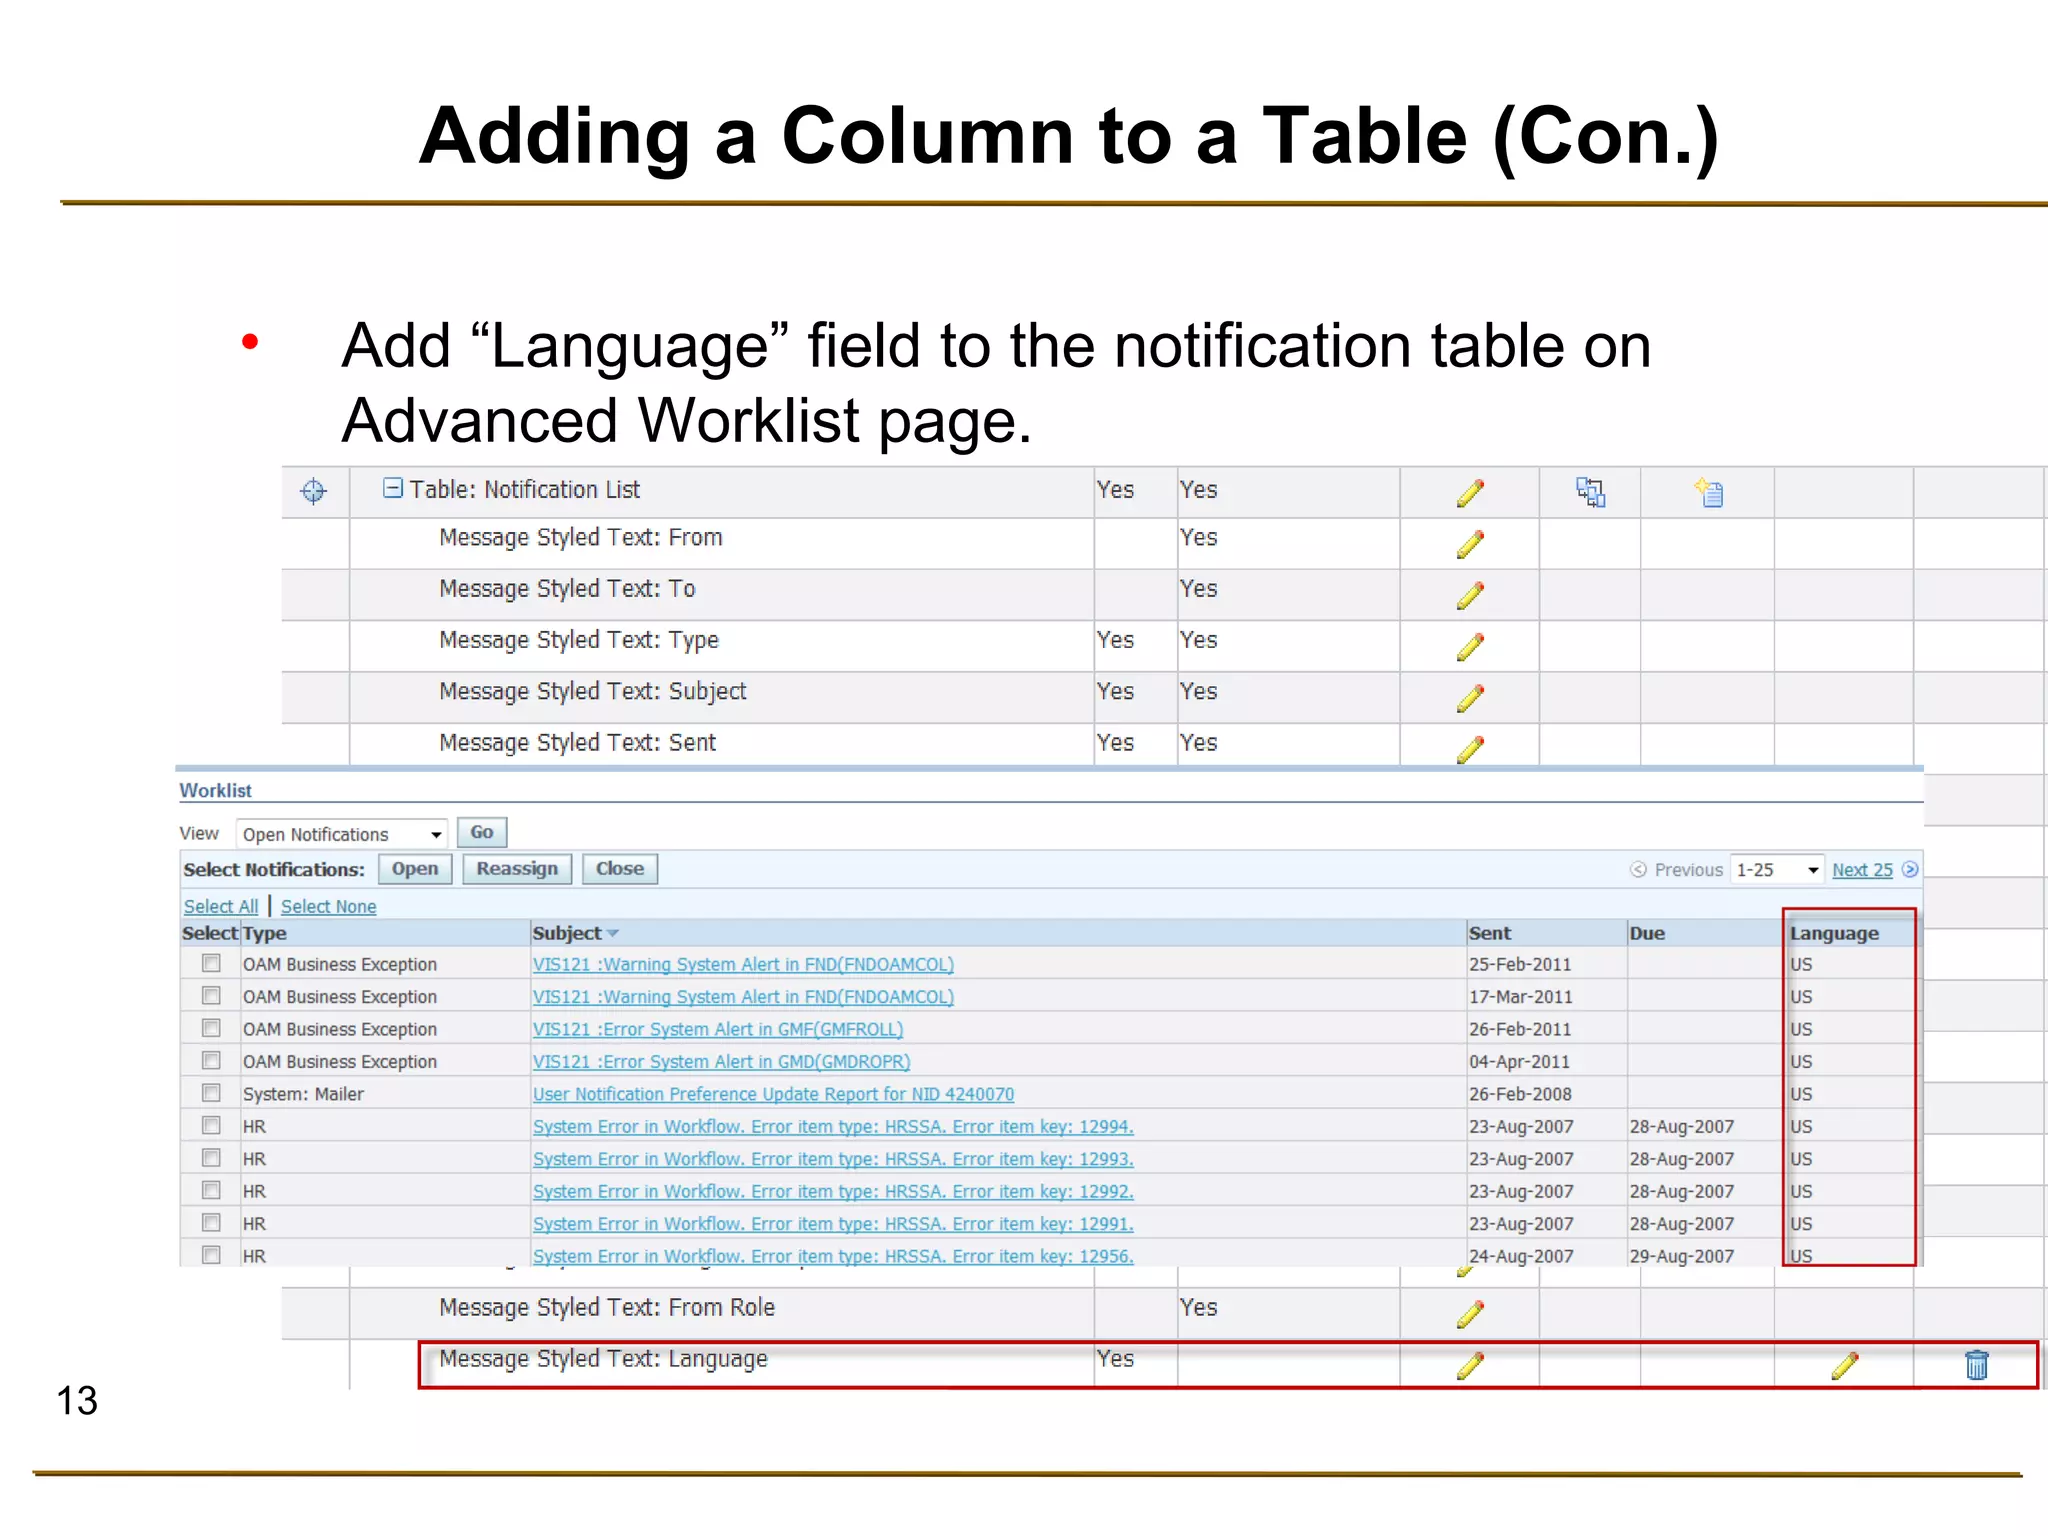Image resolution: width=2048 pixels, height=1536 pixels.
Task: Edit Message Styled Text: Subject with pencil icon
Action: coord(1470,698)
